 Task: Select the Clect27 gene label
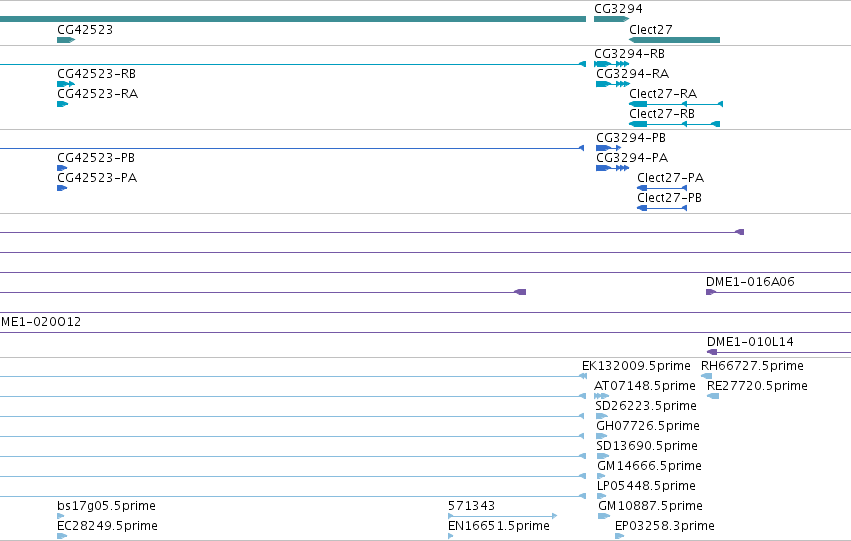(x=651, y=30)
